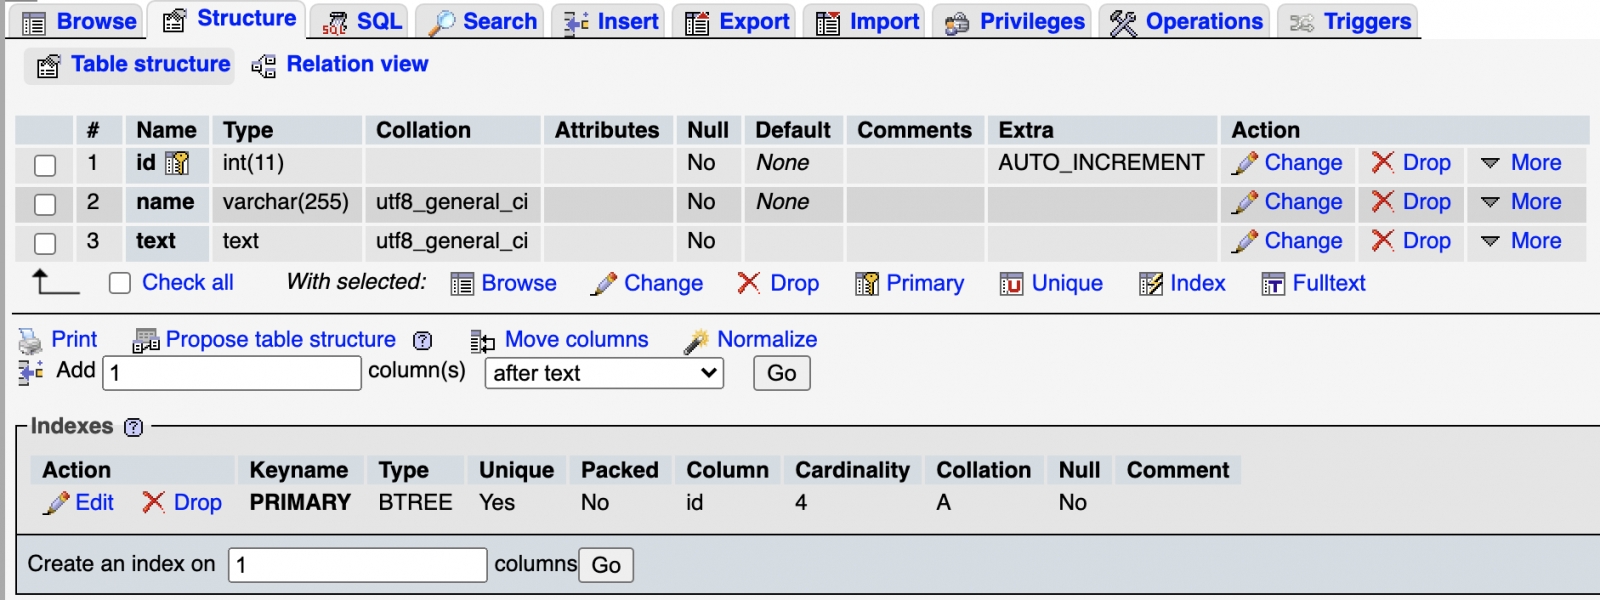Viewport: 1600px width, 600px height.
Task: Open the column position dropdown 'after text'
Action: (604, 373)
